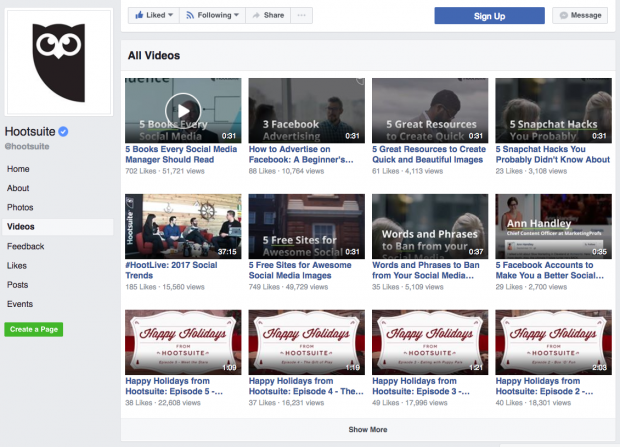Open 5 Free Sites for Awesome link
The width and height of the screenshot is (620, 447).
[x=300, y=270]
